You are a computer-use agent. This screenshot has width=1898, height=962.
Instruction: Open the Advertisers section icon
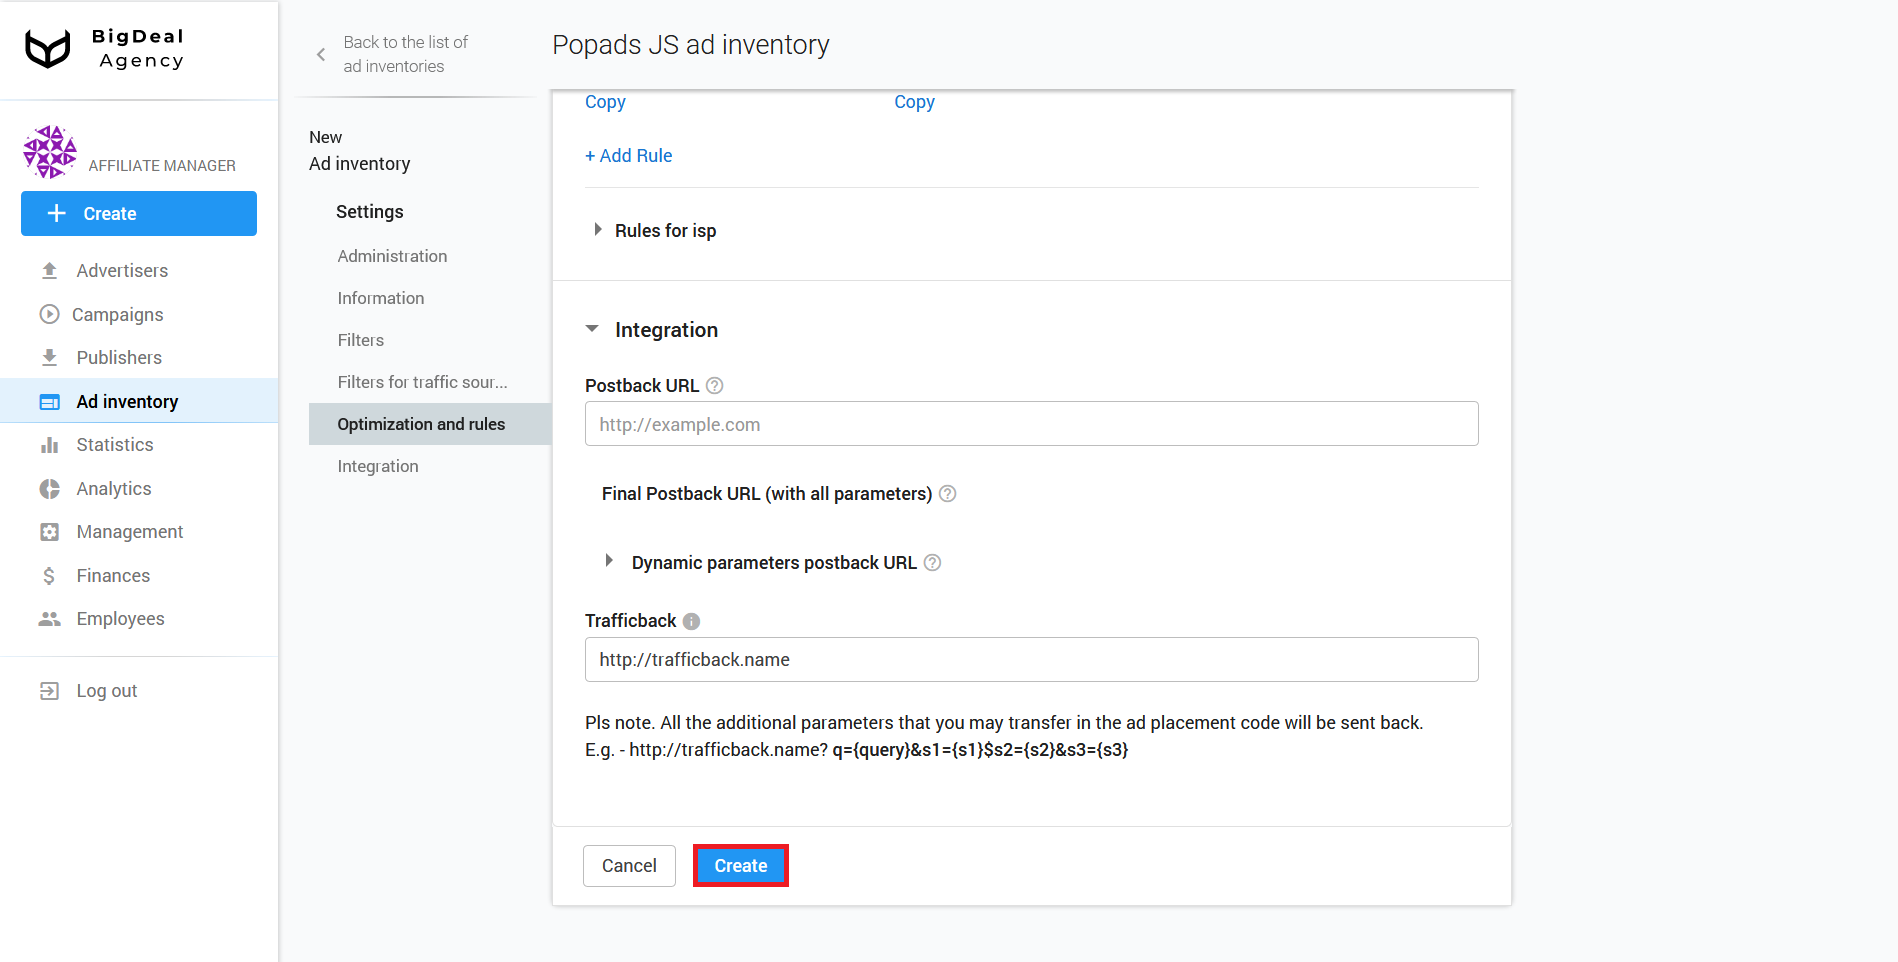pos(50,270)
